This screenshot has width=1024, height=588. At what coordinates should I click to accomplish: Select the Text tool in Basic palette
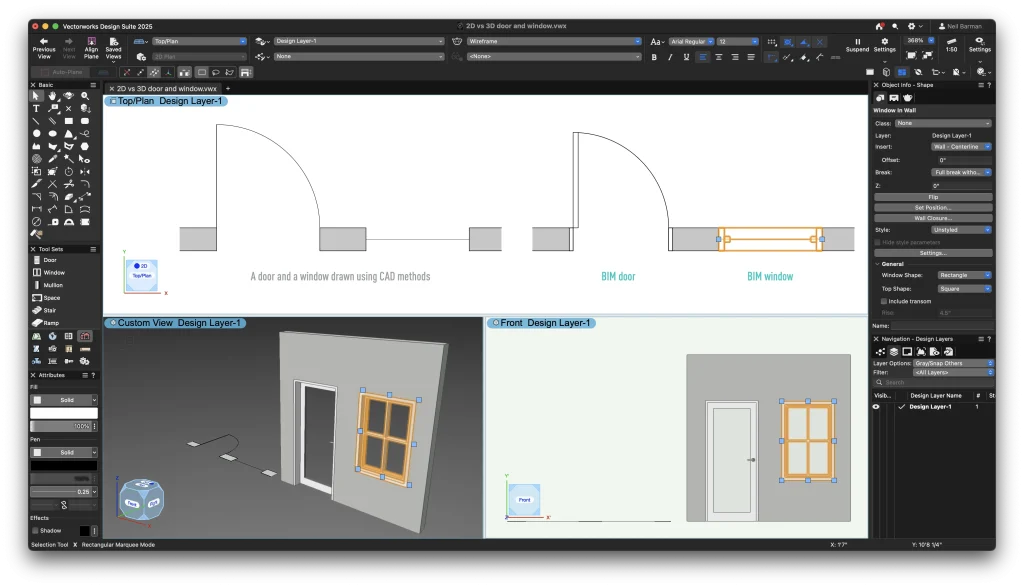(x=37, y=108)
